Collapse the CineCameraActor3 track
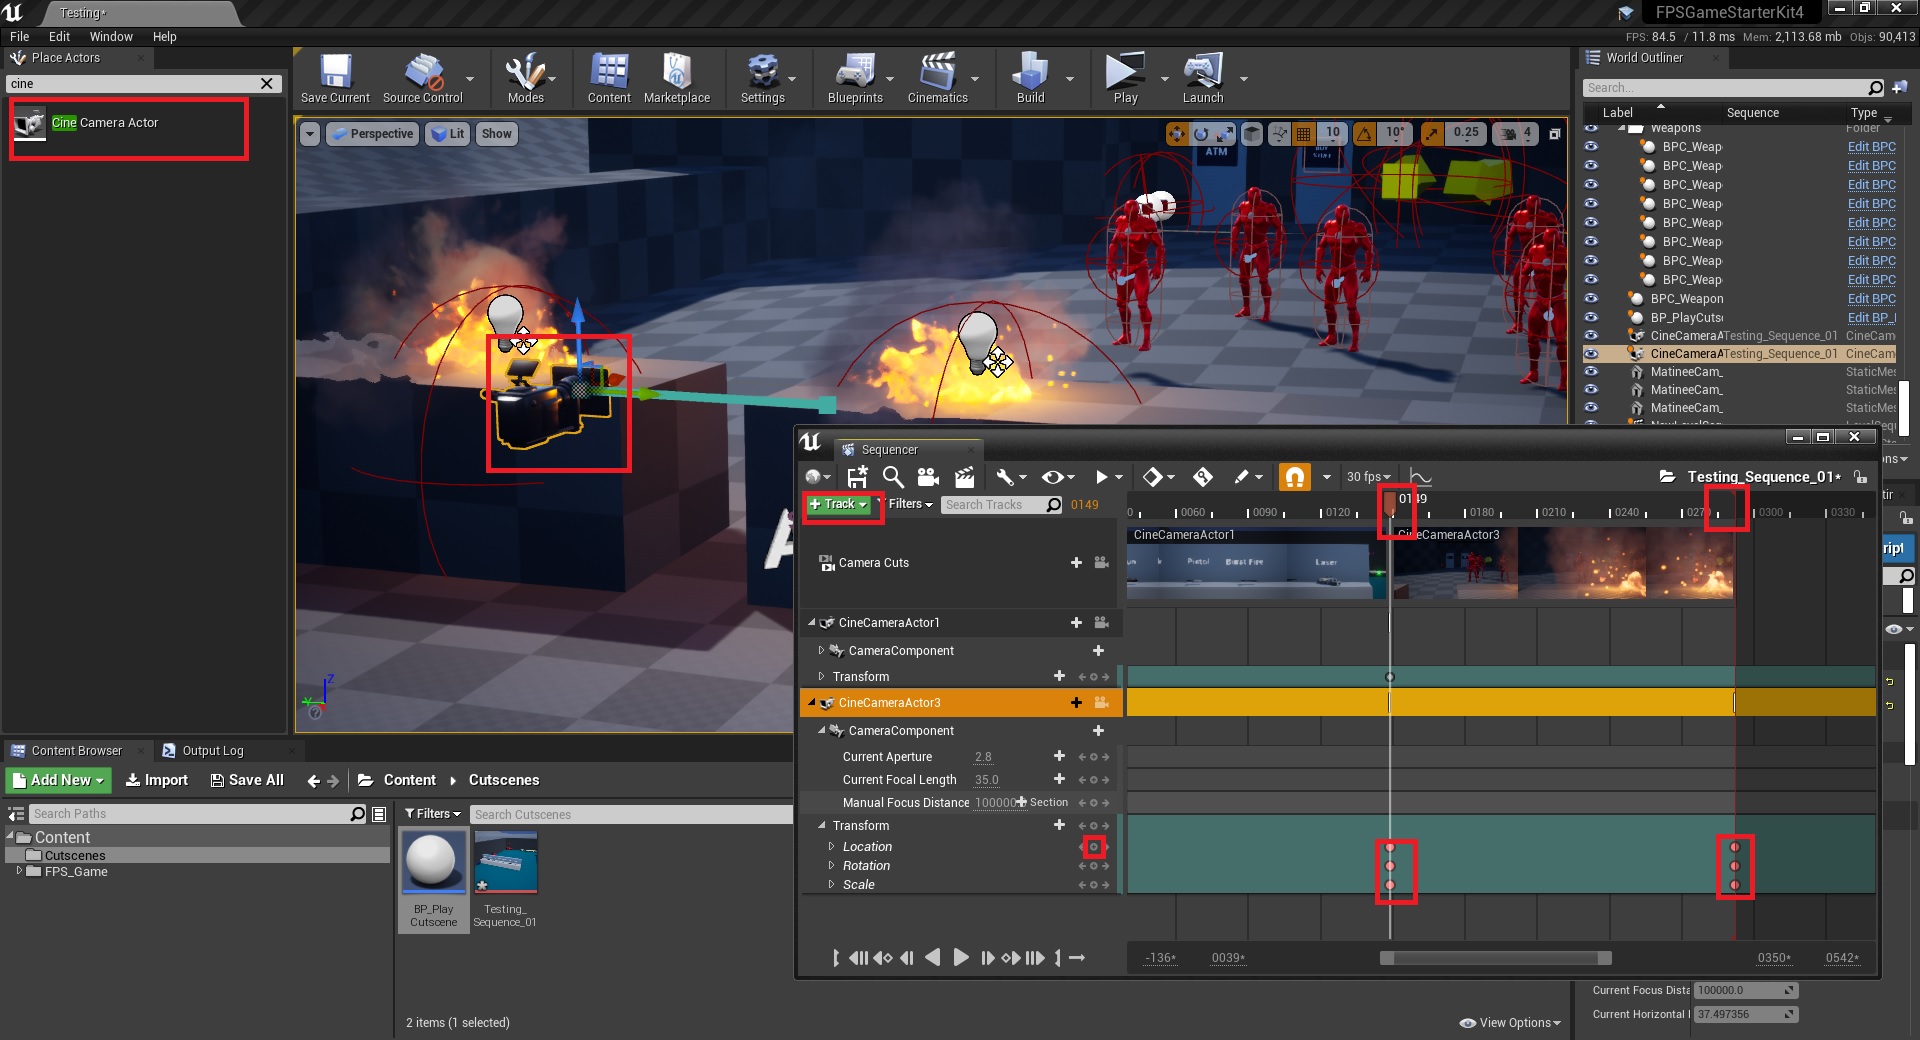This screenshot has height=1040, width=1920. click(812, 703)
